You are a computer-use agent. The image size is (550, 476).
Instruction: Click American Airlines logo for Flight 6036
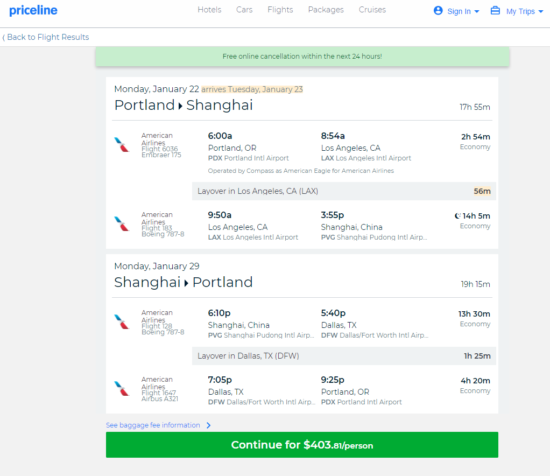(122, 145)
